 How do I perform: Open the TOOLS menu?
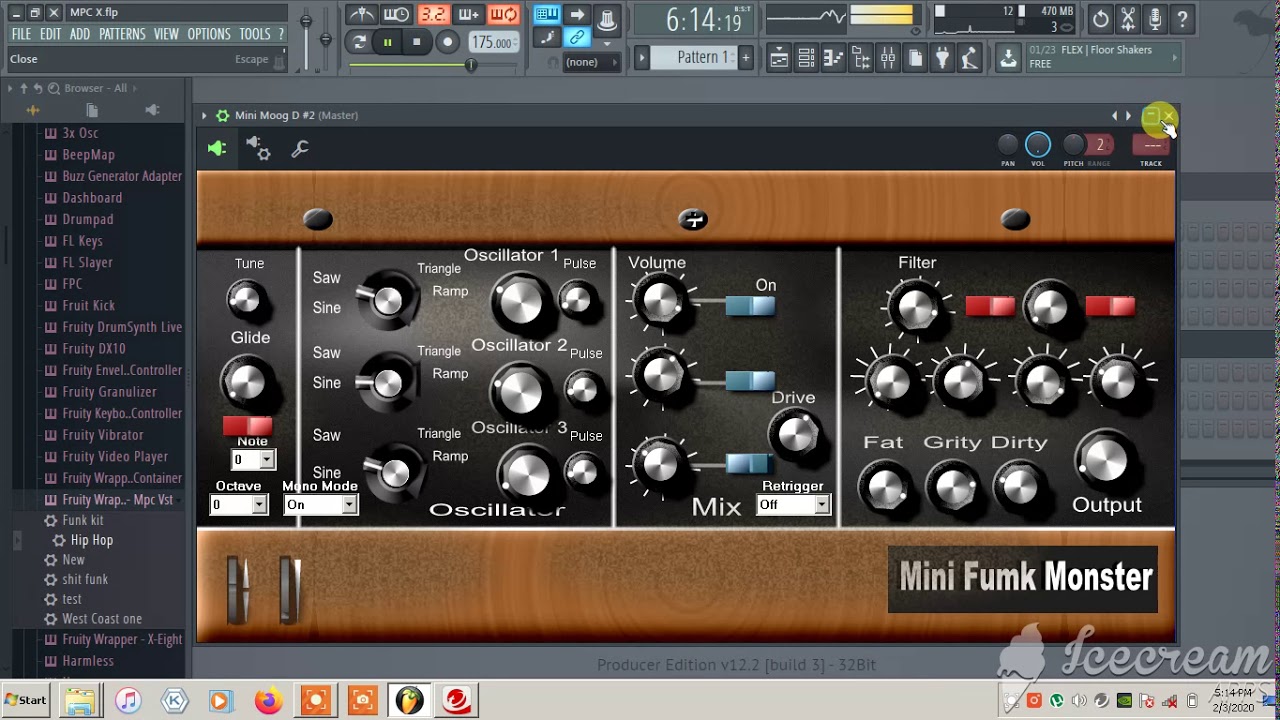[255, 34]
